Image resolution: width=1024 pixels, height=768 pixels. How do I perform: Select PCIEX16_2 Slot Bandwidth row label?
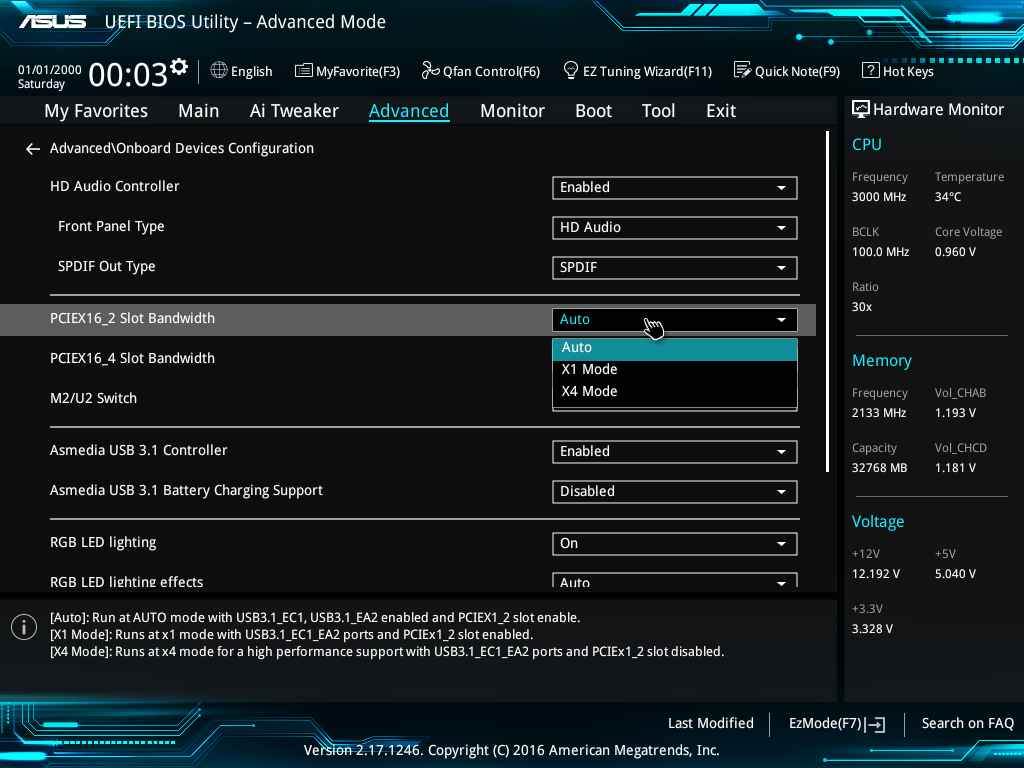coord(132,318)
